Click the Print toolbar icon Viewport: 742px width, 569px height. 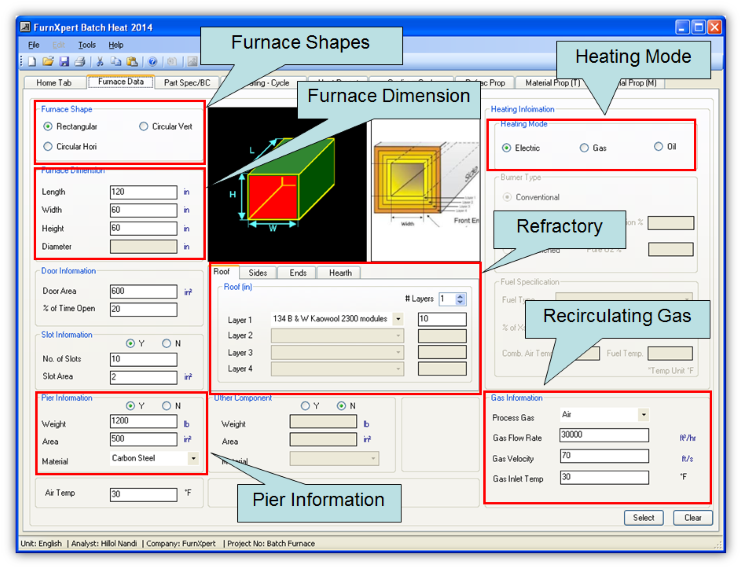pyautogui.click(x=80, y=62)
